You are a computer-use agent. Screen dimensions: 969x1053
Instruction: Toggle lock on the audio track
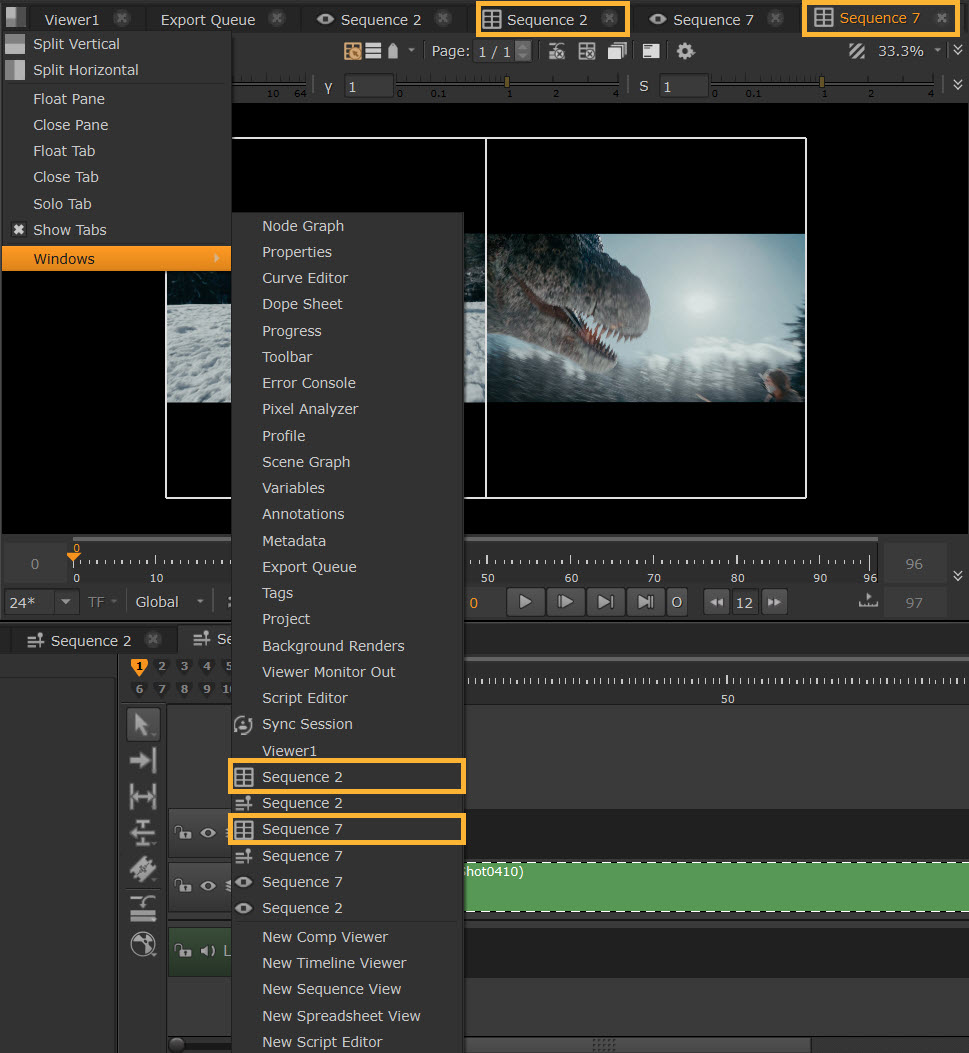point(183,950)
